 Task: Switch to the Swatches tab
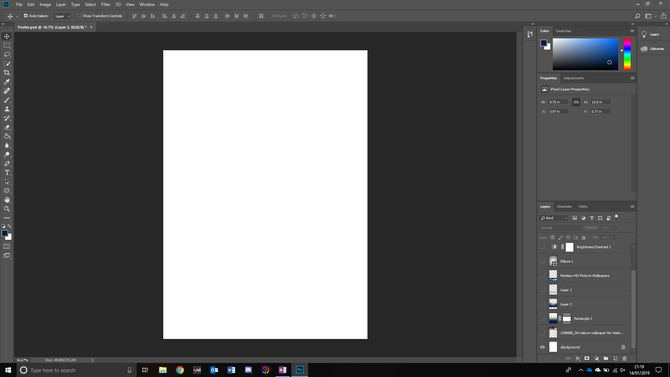pos(563,31)
